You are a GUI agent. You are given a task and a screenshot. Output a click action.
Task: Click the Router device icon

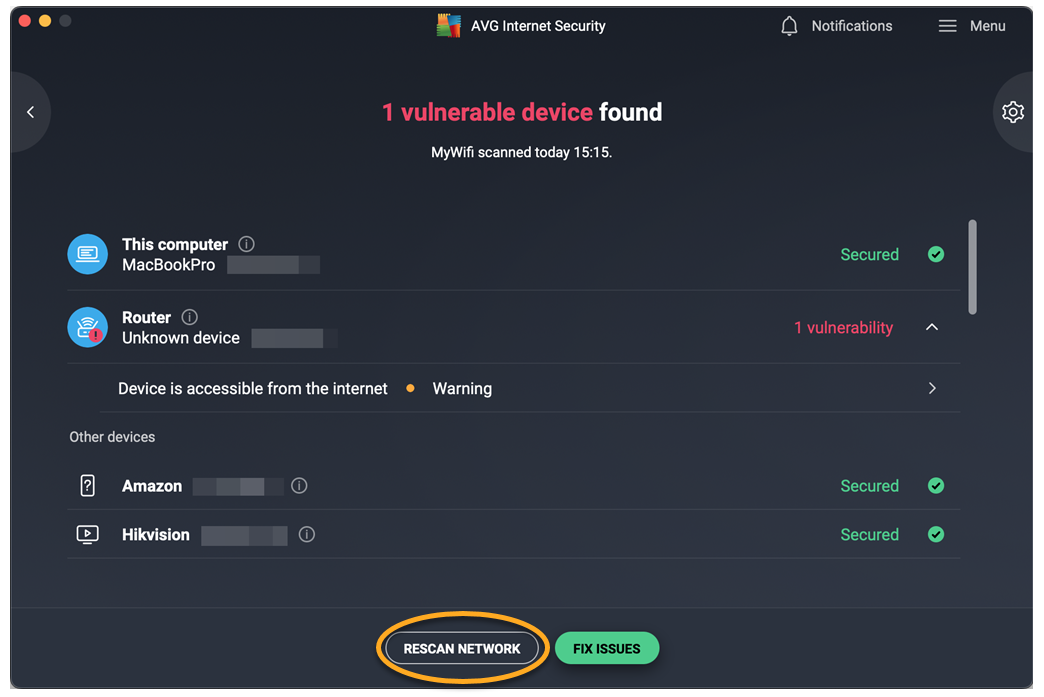(88, 327)
